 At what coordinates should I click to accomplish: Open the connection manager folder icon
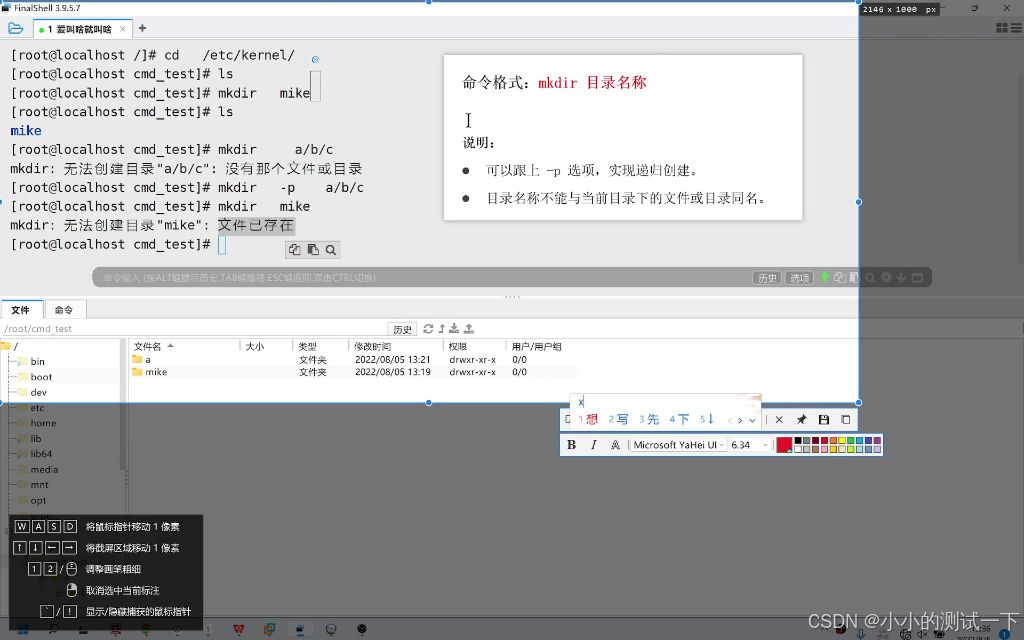(x=14, y=28)
